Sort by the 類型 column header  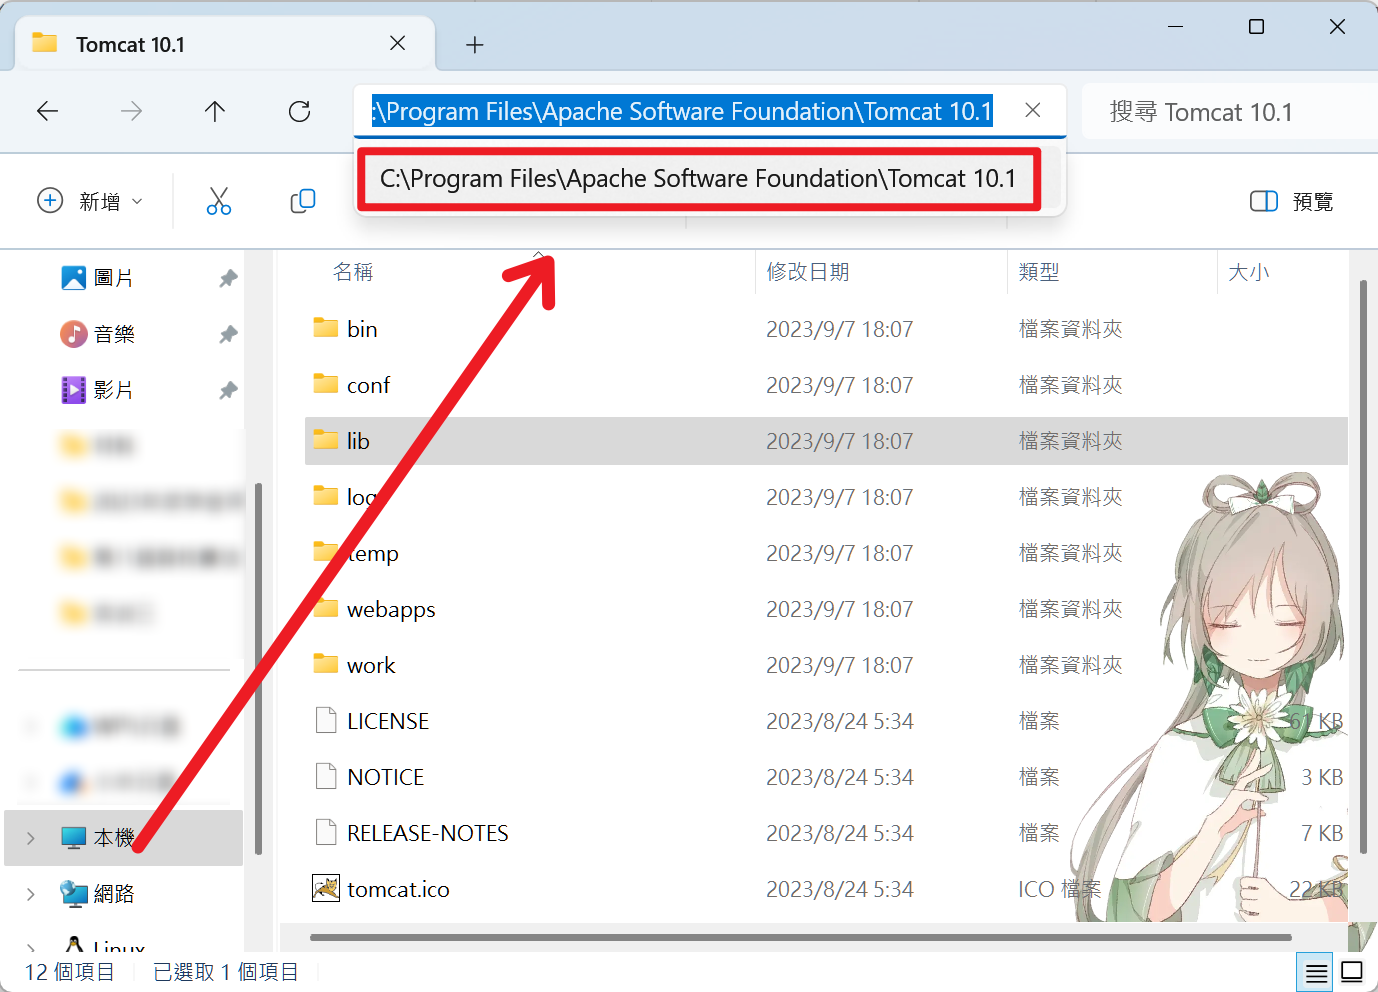[x=1038, y=272]
